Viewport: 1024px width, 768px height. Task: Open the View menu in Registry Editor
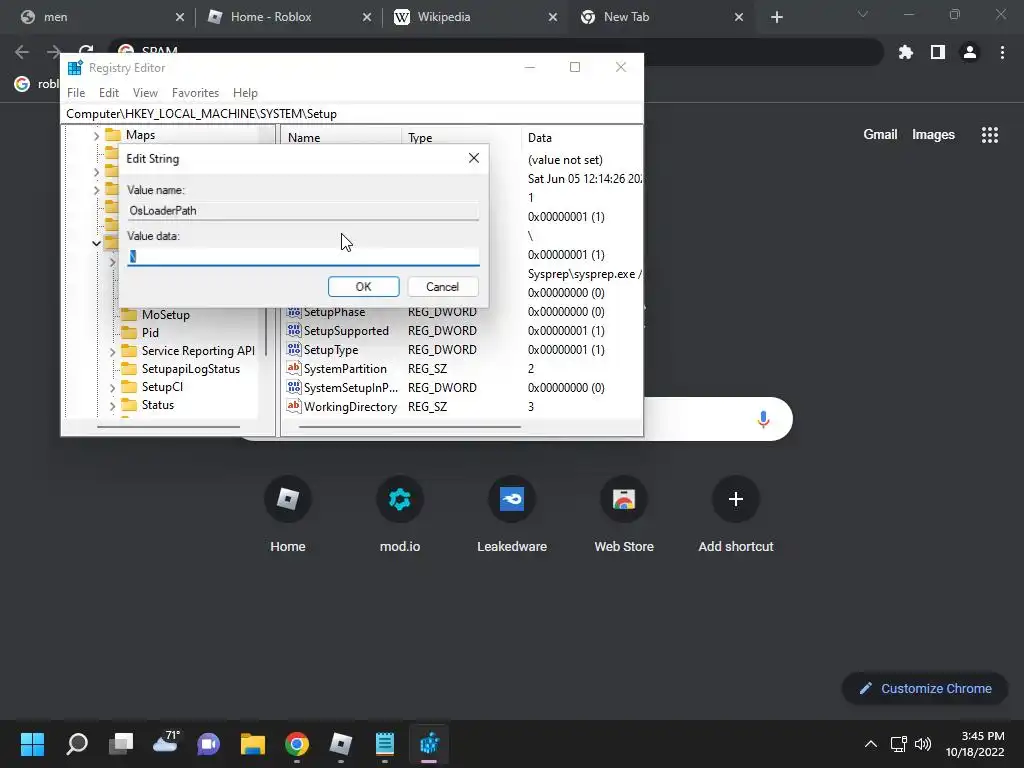[x=145, y=93]
